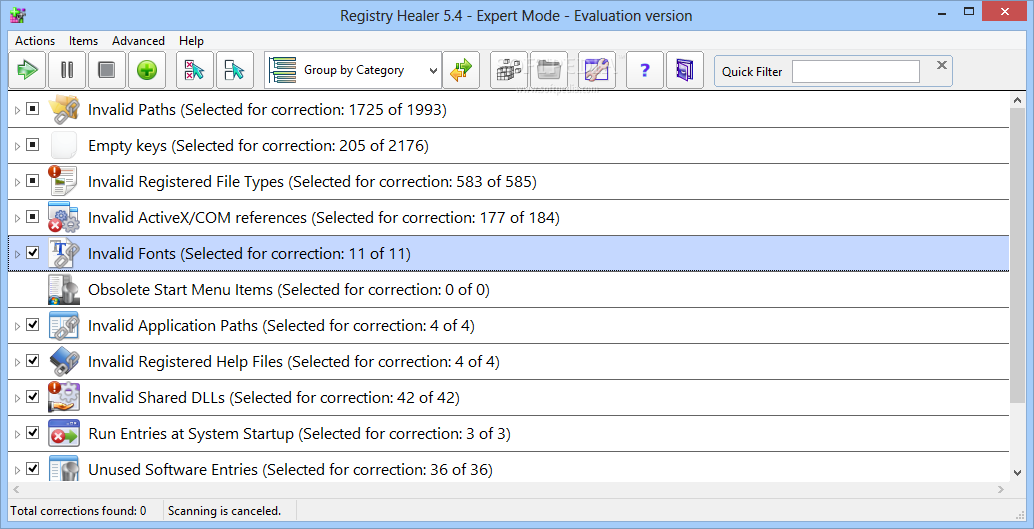This screenshot has width=1034, height=529.
Task: Click 'Total corrections found: 0' status text
Action: (x=78, y=511)
